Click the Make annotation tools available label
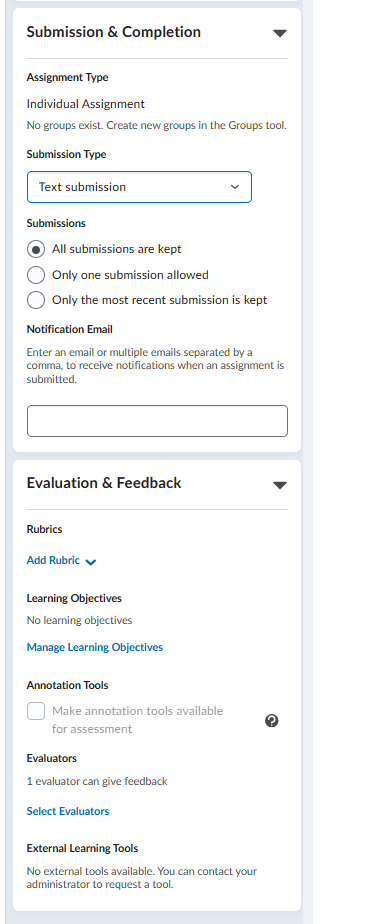The height and width of the screenshot is (924, 369). point(137,720)
